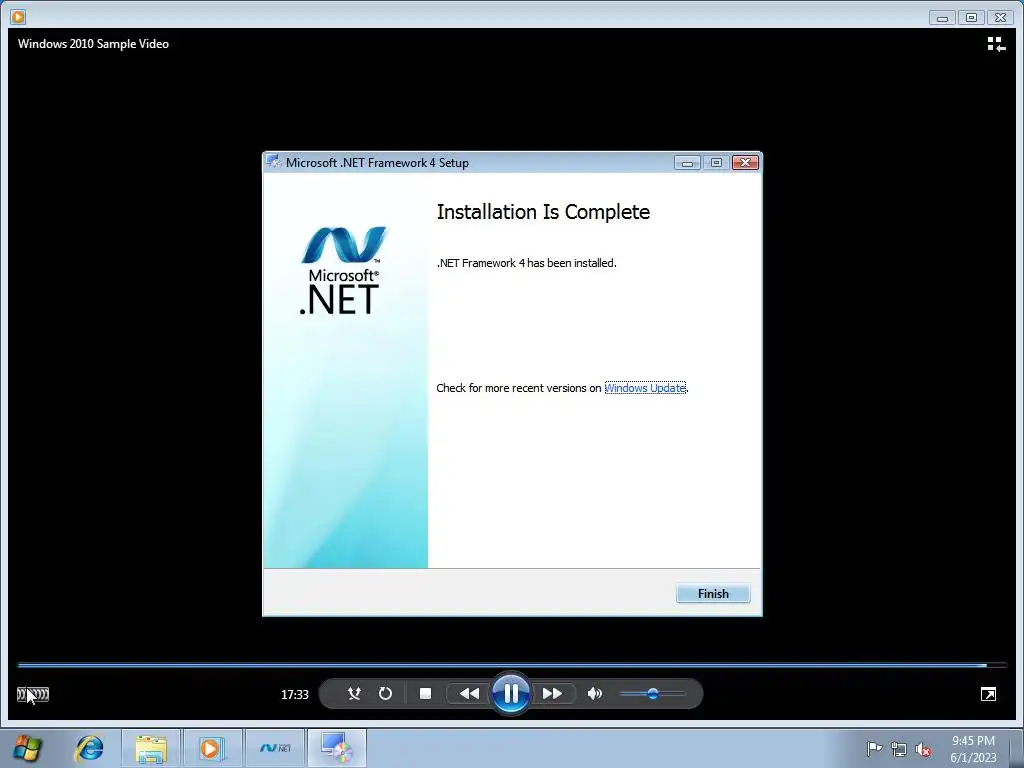
Task: Maximize the .NET Framework 4 Setup dialog
Action: [716, 162]
